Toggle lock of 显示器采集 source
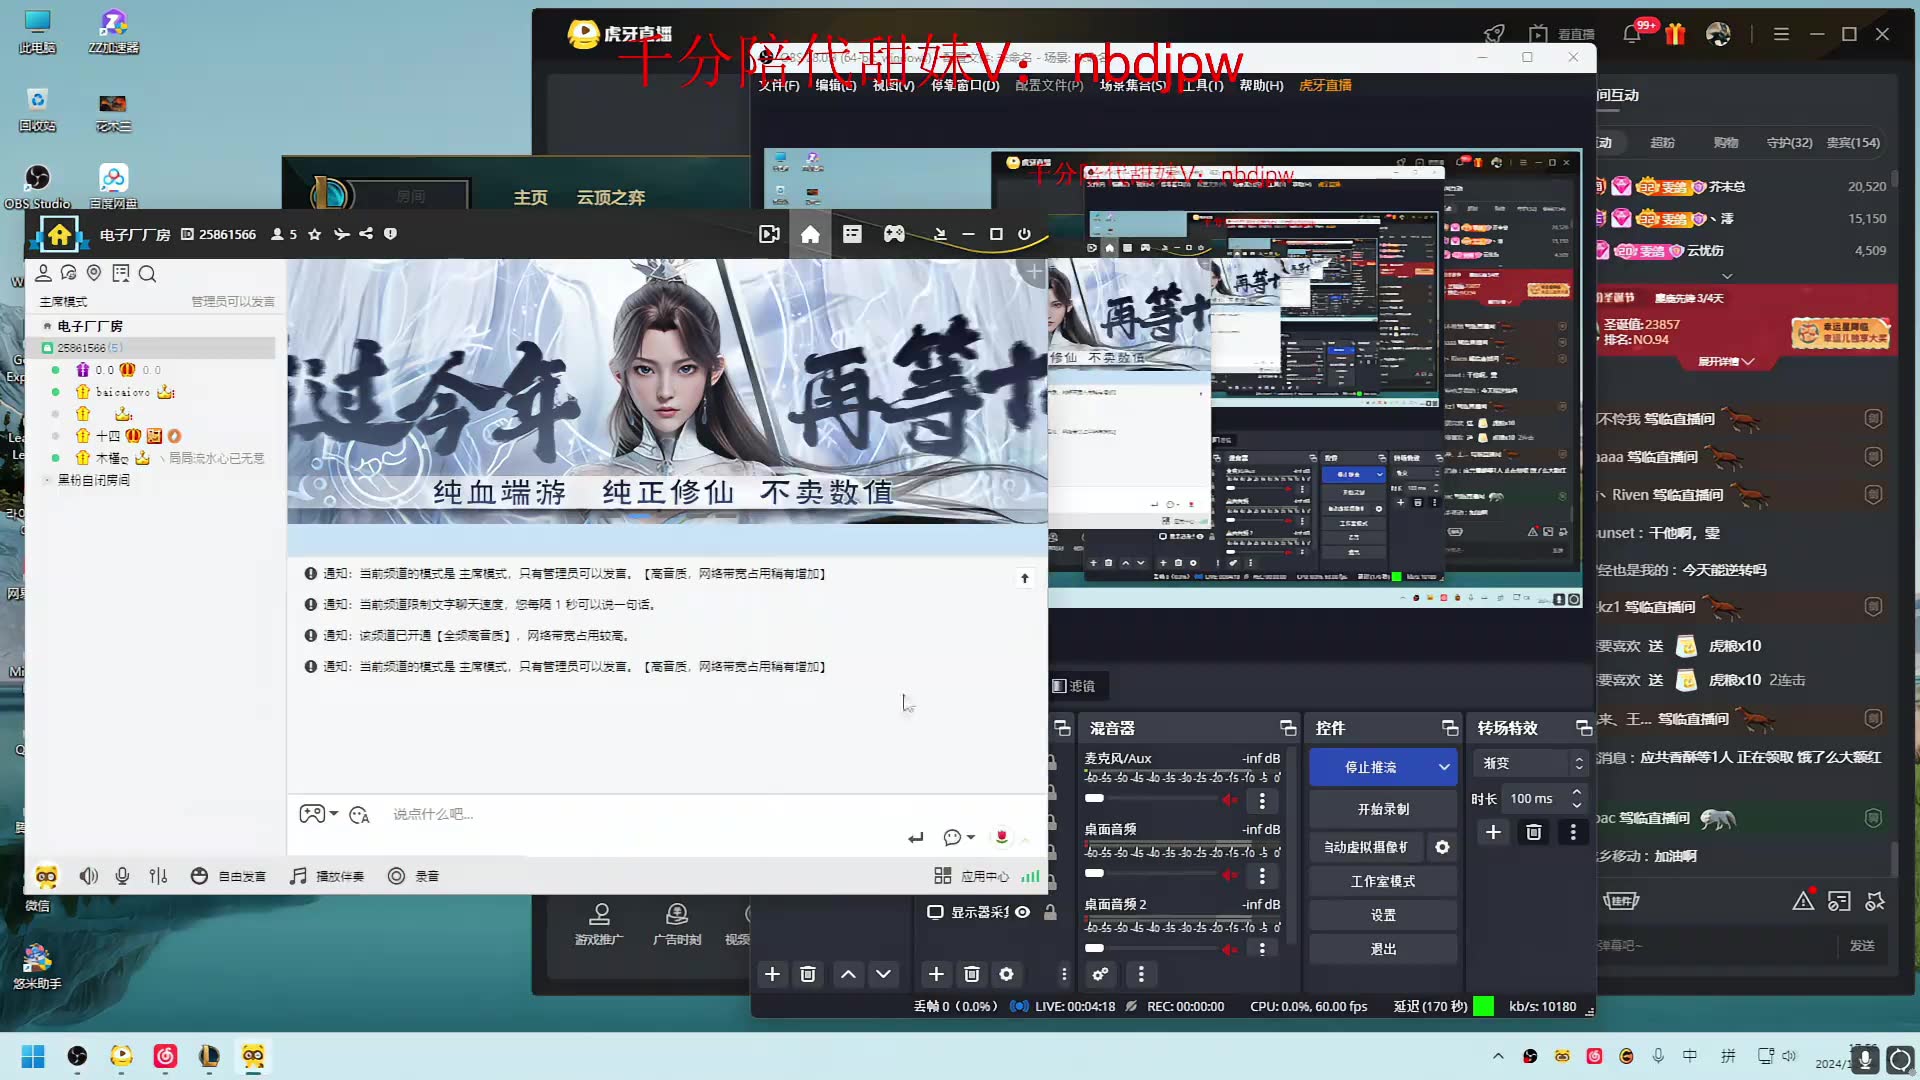1920x1080 pixels. tap(1050, 912)
